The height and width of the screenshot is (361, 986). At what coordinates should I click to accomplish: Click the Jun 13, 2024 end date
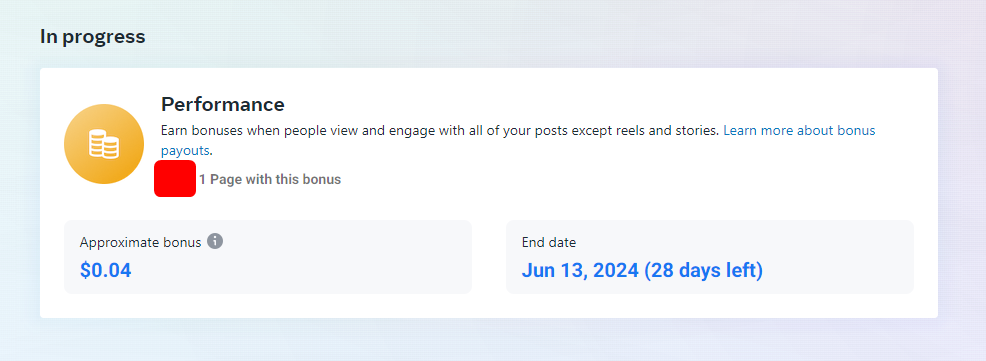pos(580,270)
